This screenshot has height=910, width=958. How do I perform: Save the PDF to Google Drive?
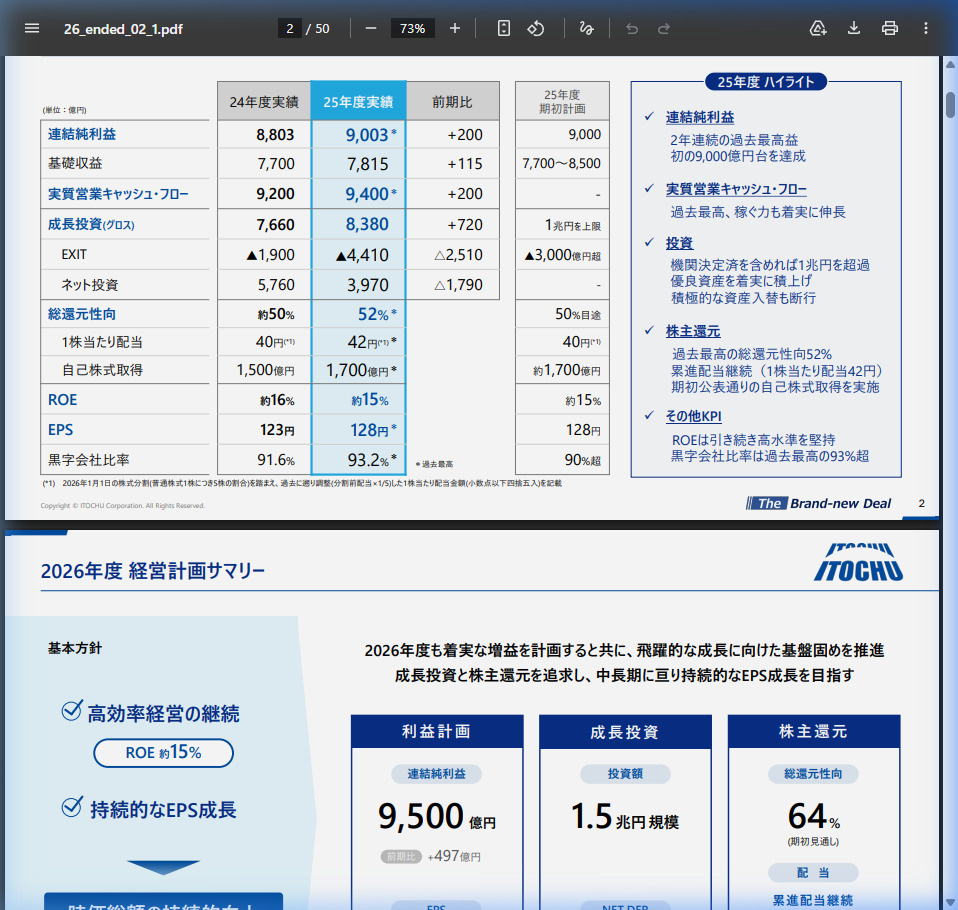click(817, 28)
